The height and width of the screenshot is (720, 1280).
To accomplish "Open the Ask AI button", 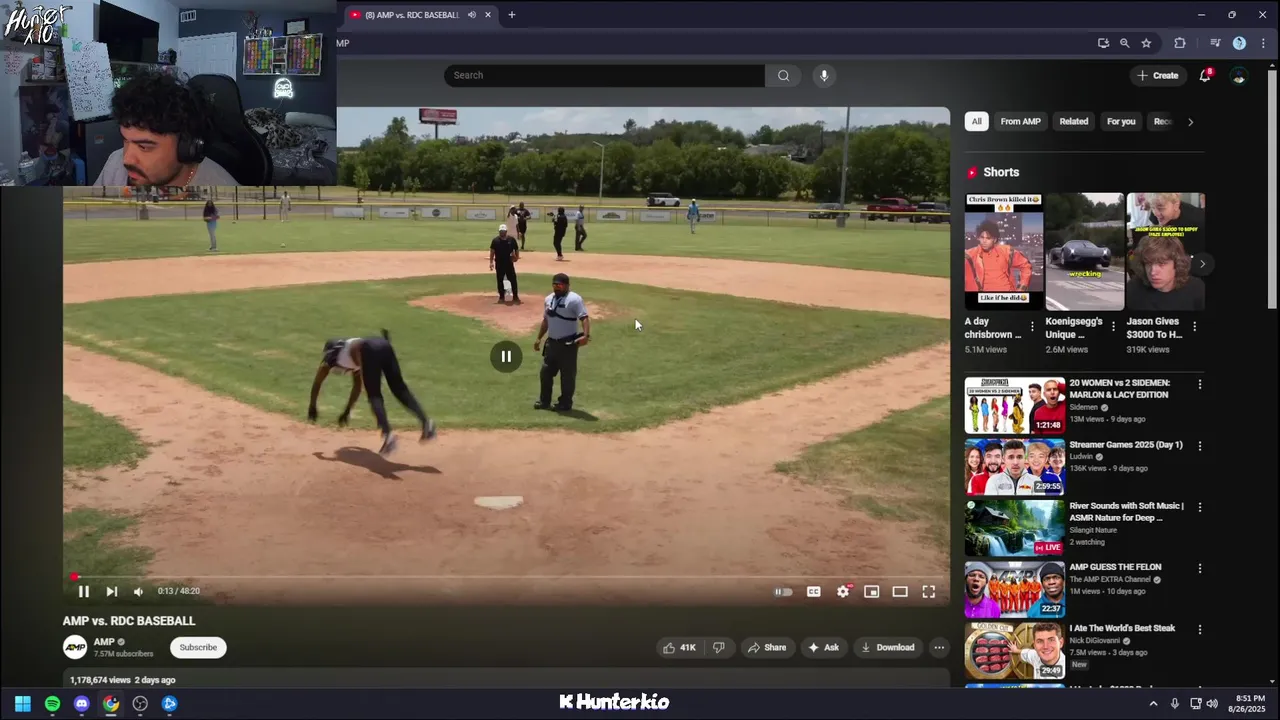I will pos(823,648).
